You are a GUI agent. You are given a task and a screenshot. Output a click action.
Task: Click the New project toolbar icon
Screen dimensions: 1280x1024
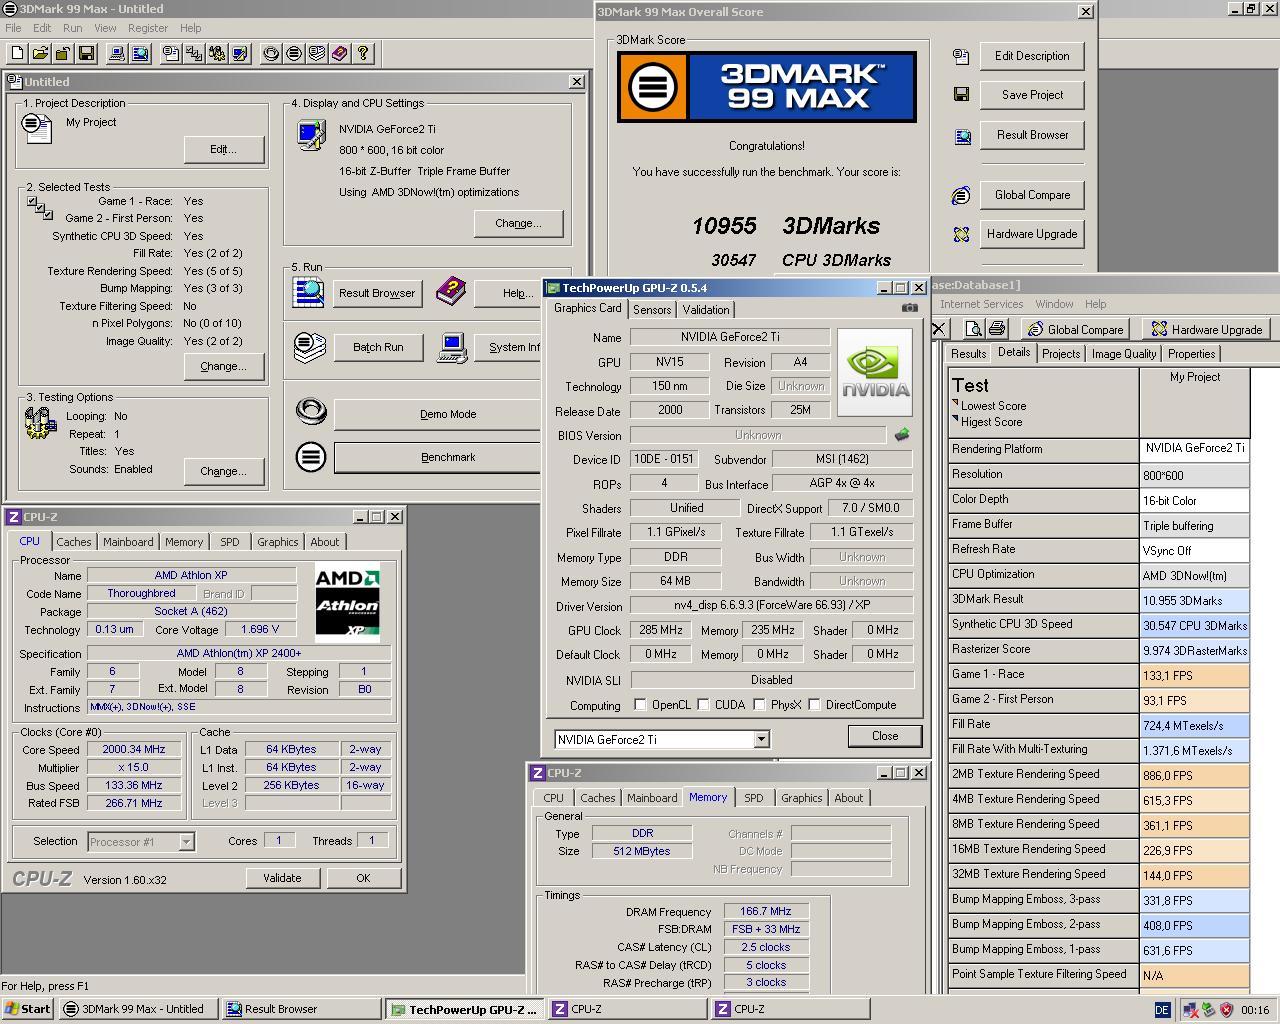coord(17,53)
